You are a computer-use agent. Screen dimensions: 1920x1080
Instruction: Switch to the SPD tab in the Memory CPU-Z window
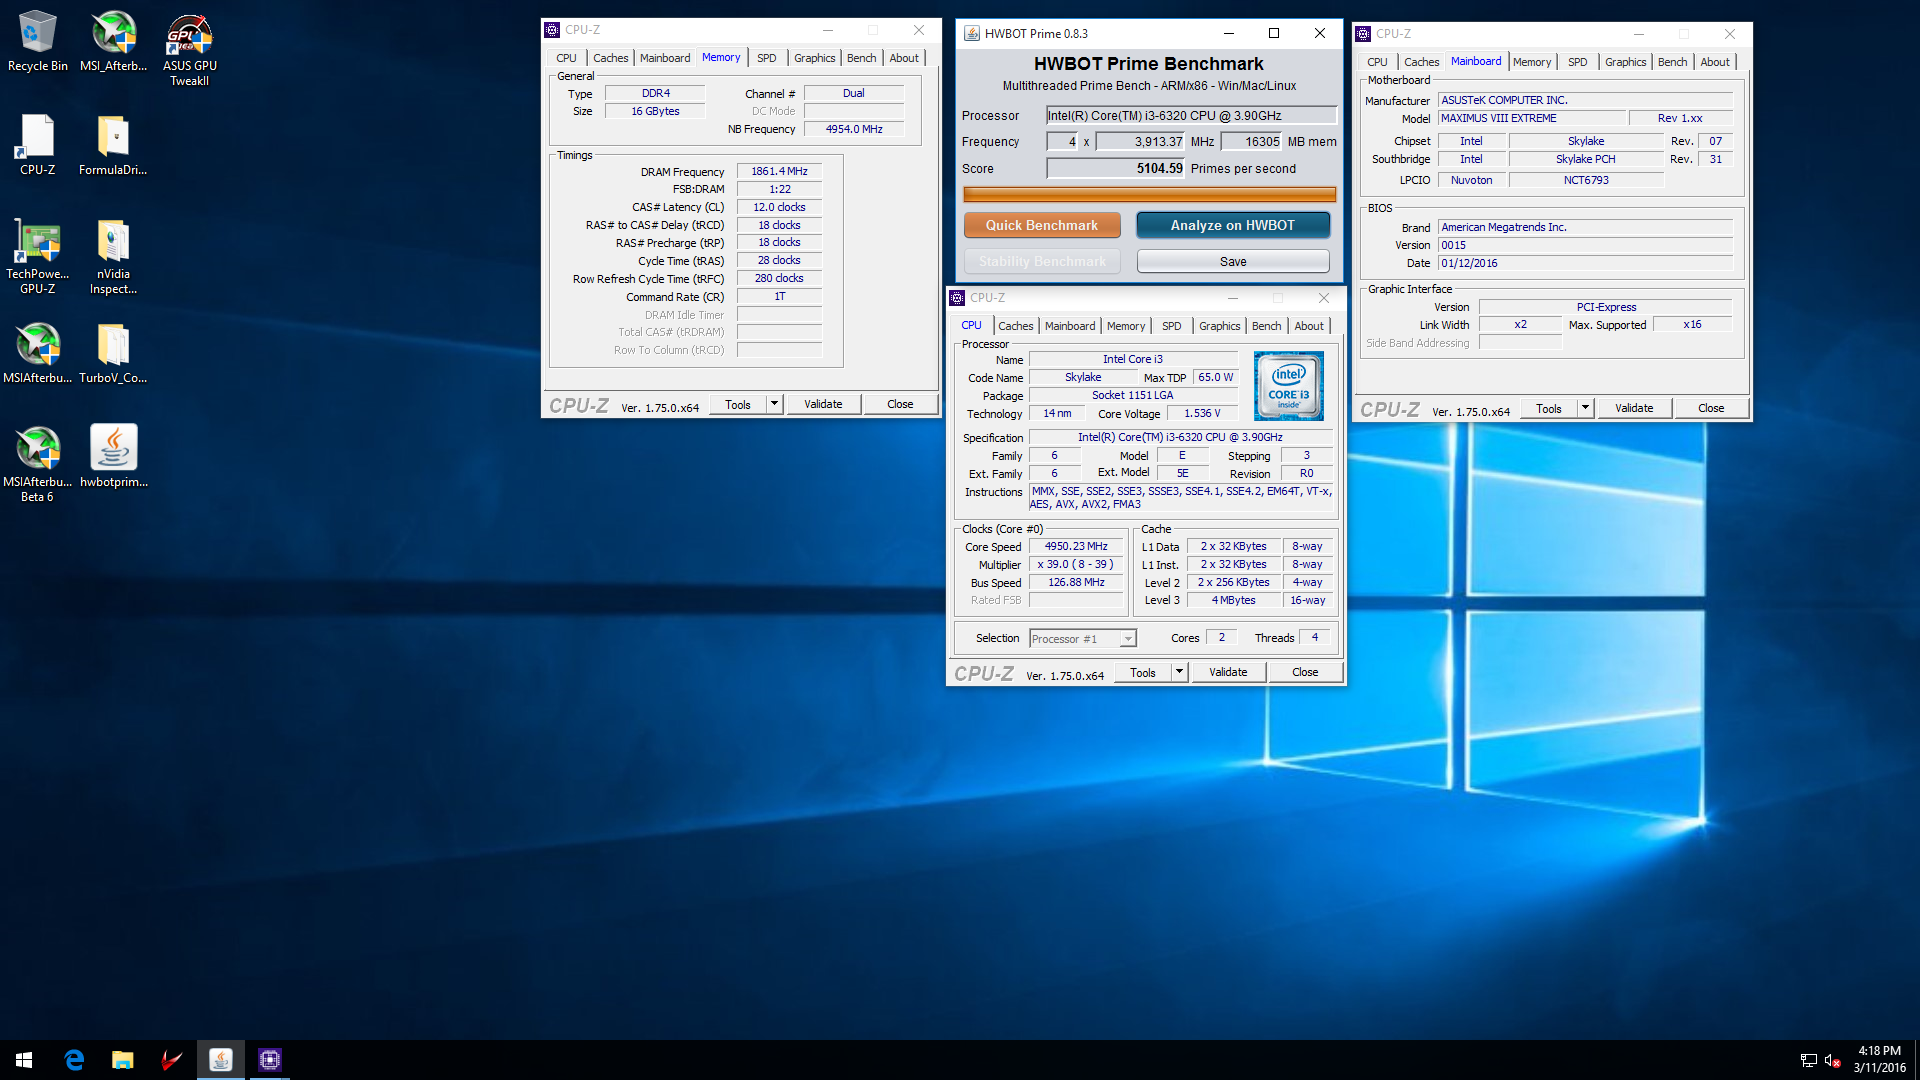pos(766,58)
